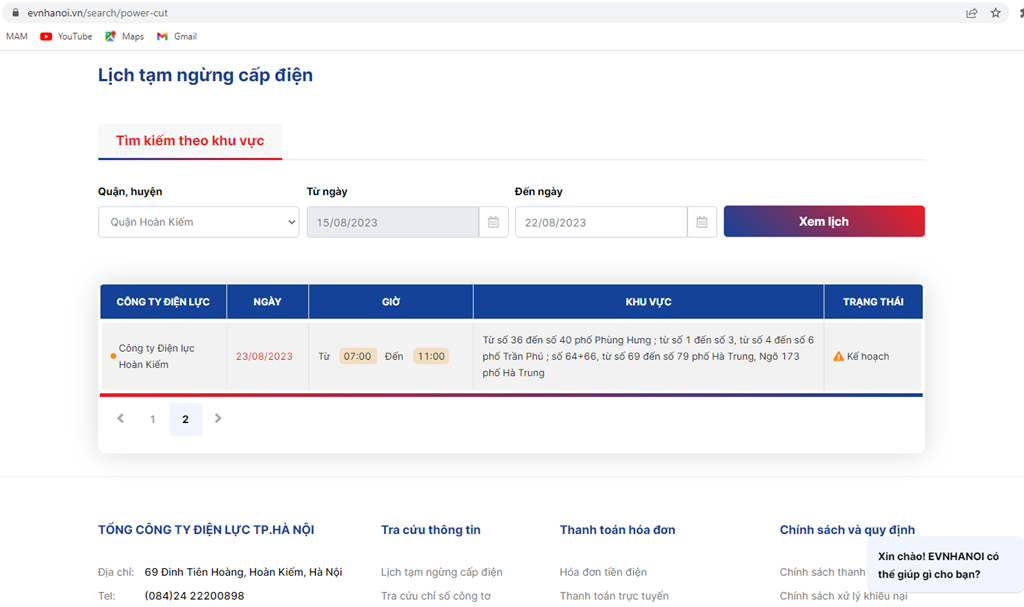Open the YouTube bookmark
1024x607 pixels.
point(66,37)
